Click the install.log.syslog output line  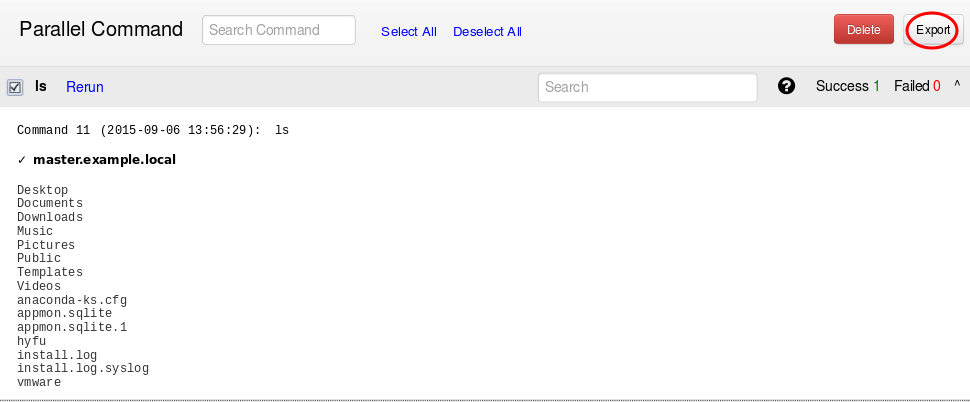83,369
